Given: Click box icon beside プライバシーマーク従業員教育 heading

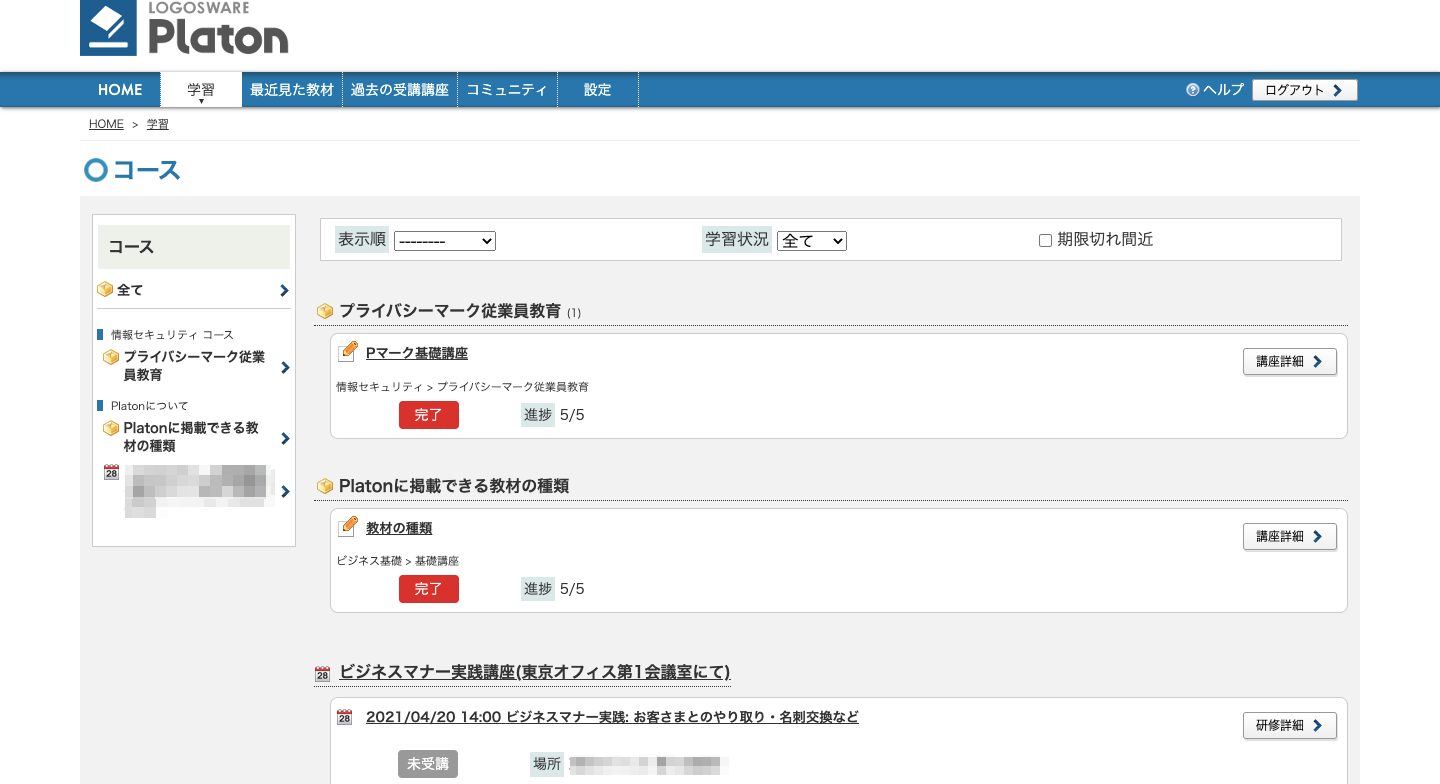Looking at the screenshot, I should pos(325,312).
